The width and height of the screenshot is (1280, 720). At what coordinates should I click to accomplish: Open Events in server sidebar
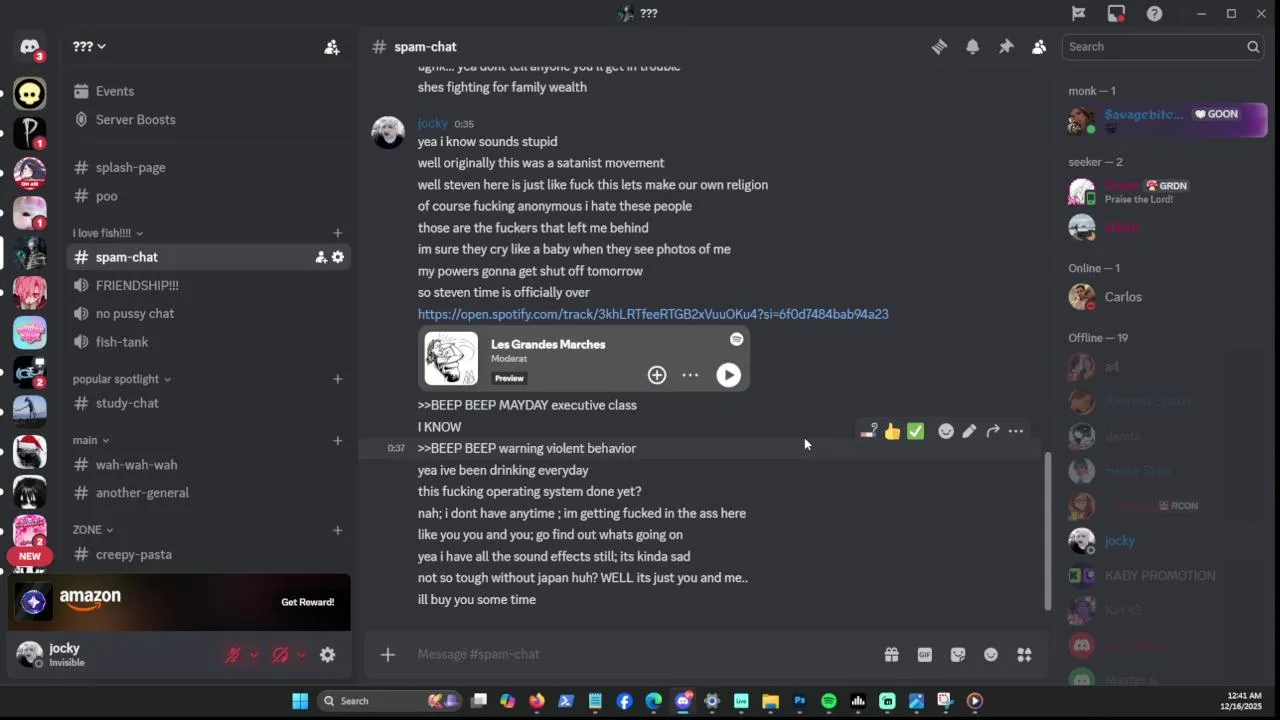tap(208, 91)
